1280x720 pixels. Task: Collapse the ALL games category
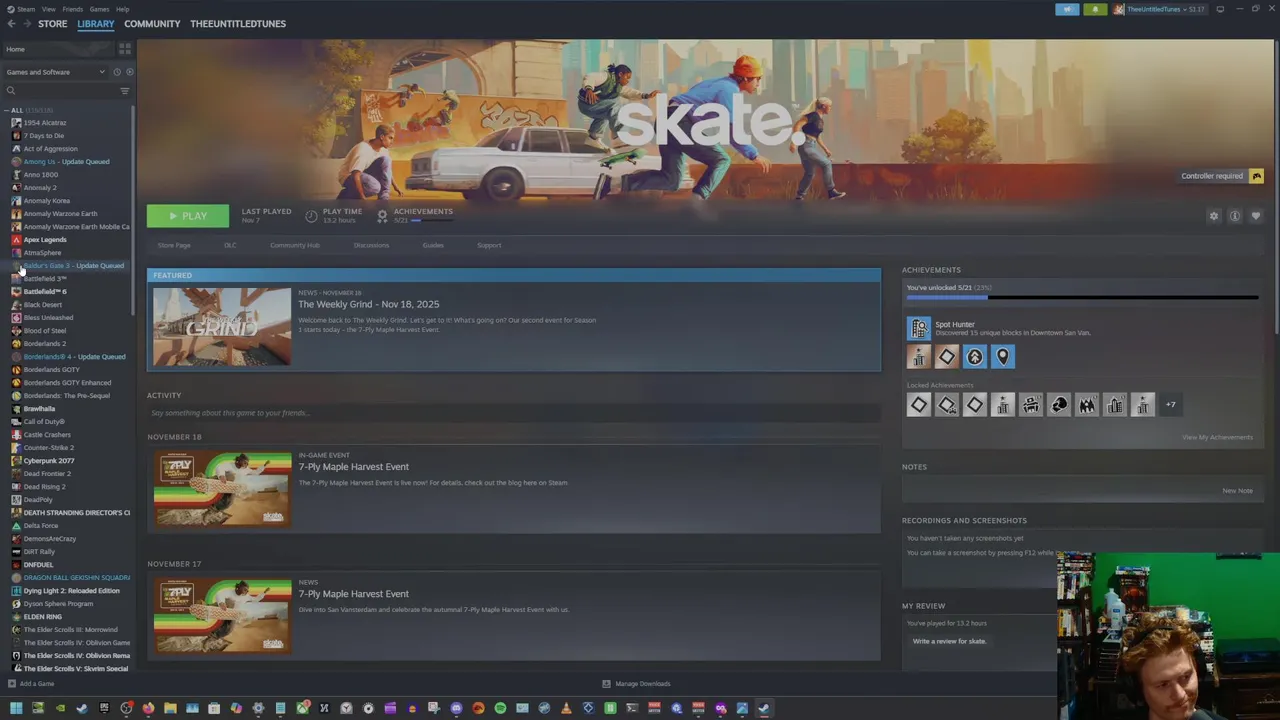click(7, 110)
